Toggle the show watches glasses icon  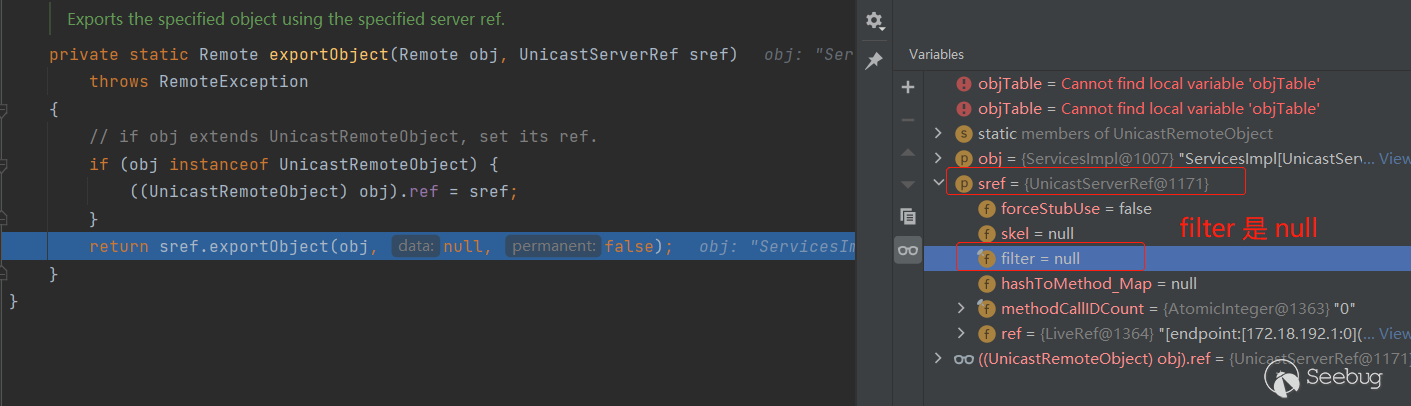(908, 251)
